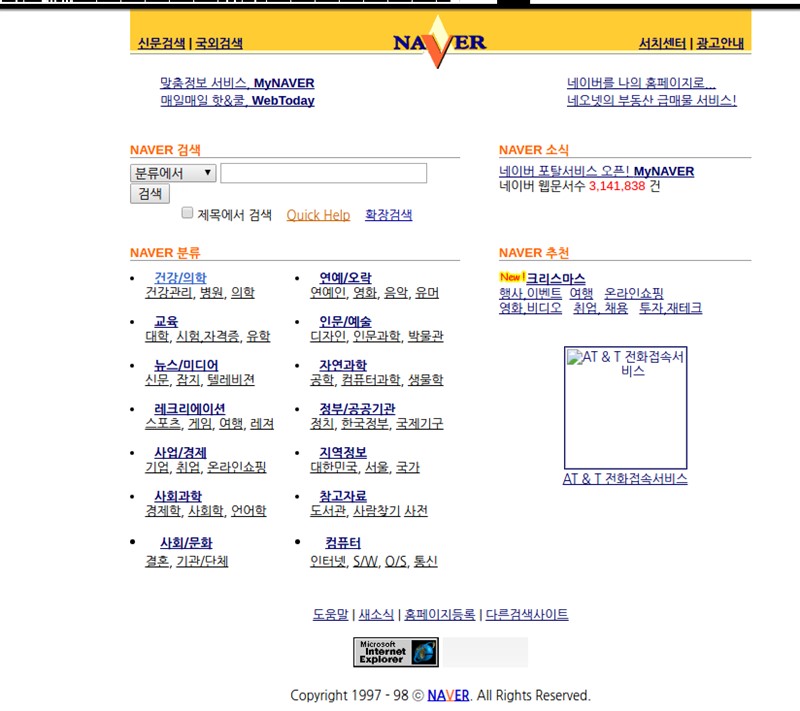Select the 결혼 subcategory link

[x=157, y=562]
